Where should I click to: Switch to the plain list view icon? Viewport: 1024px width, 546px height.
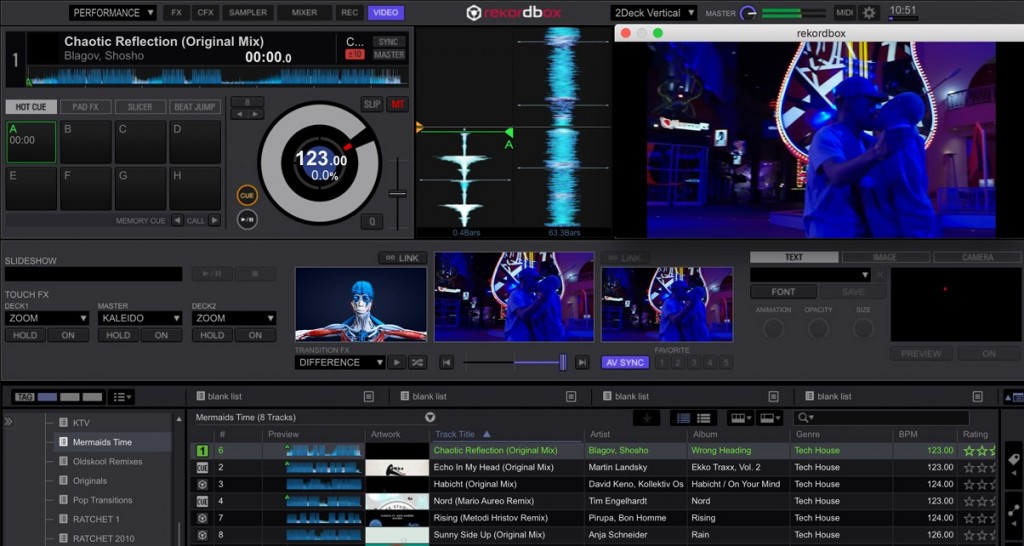704,418
